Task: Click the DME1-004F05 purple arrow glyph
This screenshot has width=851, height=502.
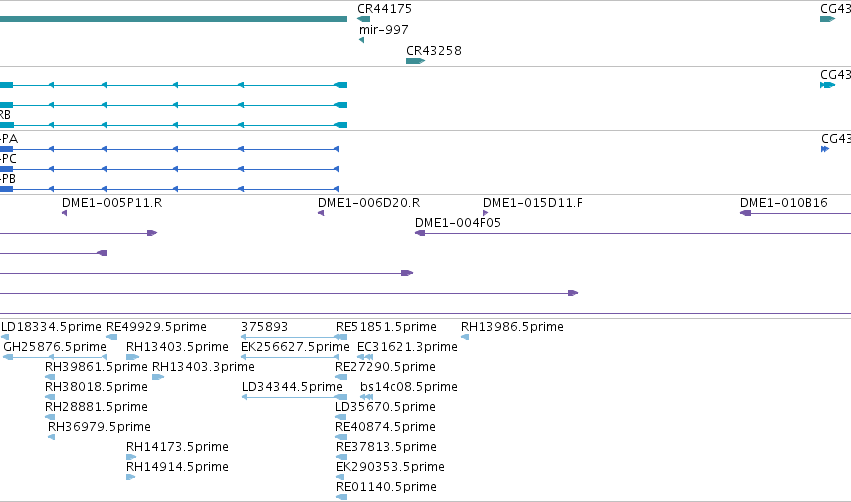Action: tap(420, 233)
